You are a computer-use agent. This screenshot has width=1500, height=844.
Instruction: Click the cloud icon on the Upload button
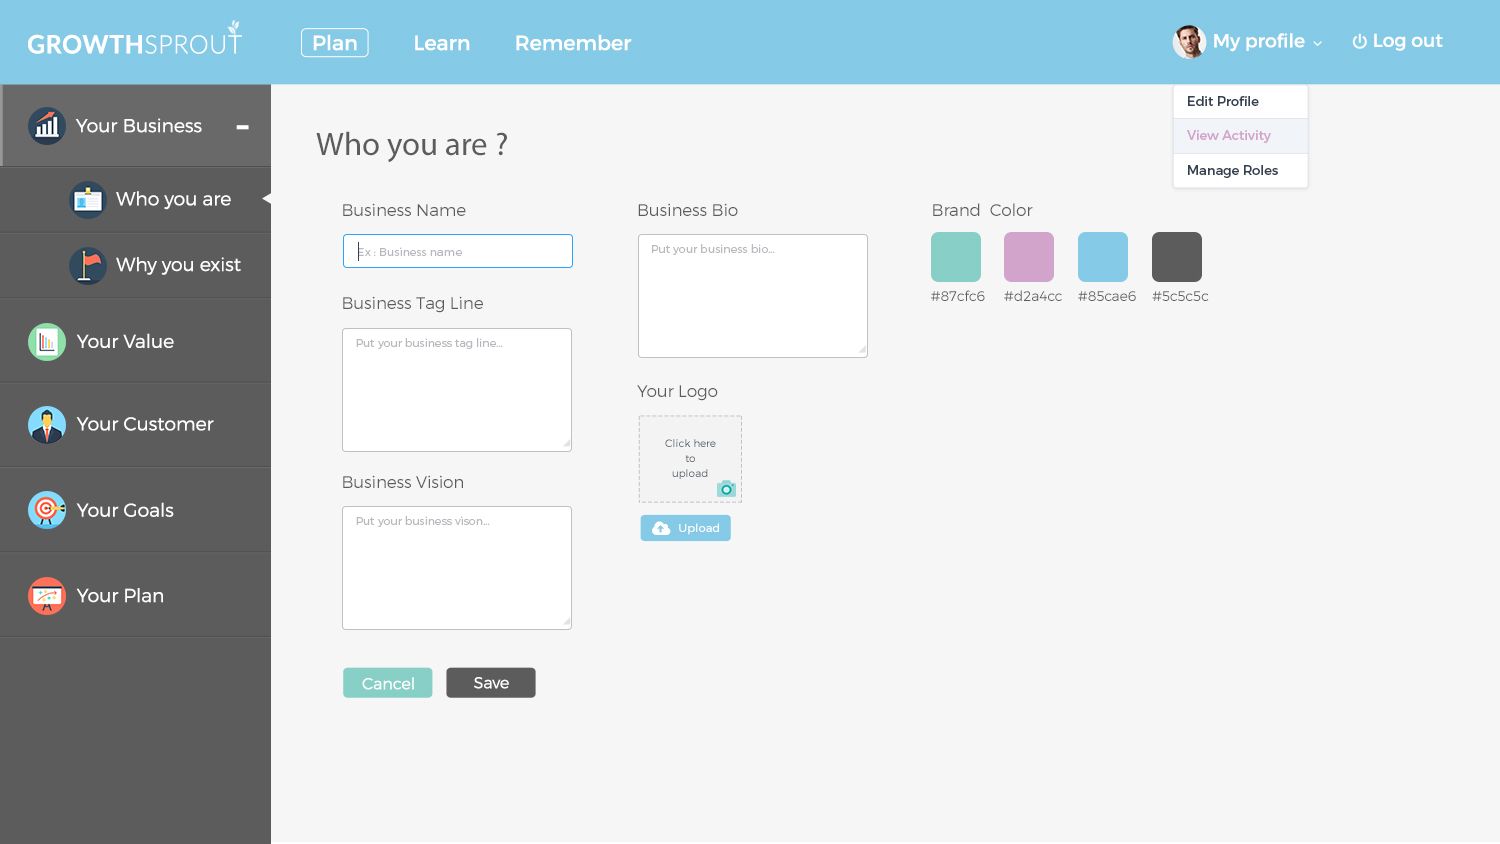tap(661, 528)
